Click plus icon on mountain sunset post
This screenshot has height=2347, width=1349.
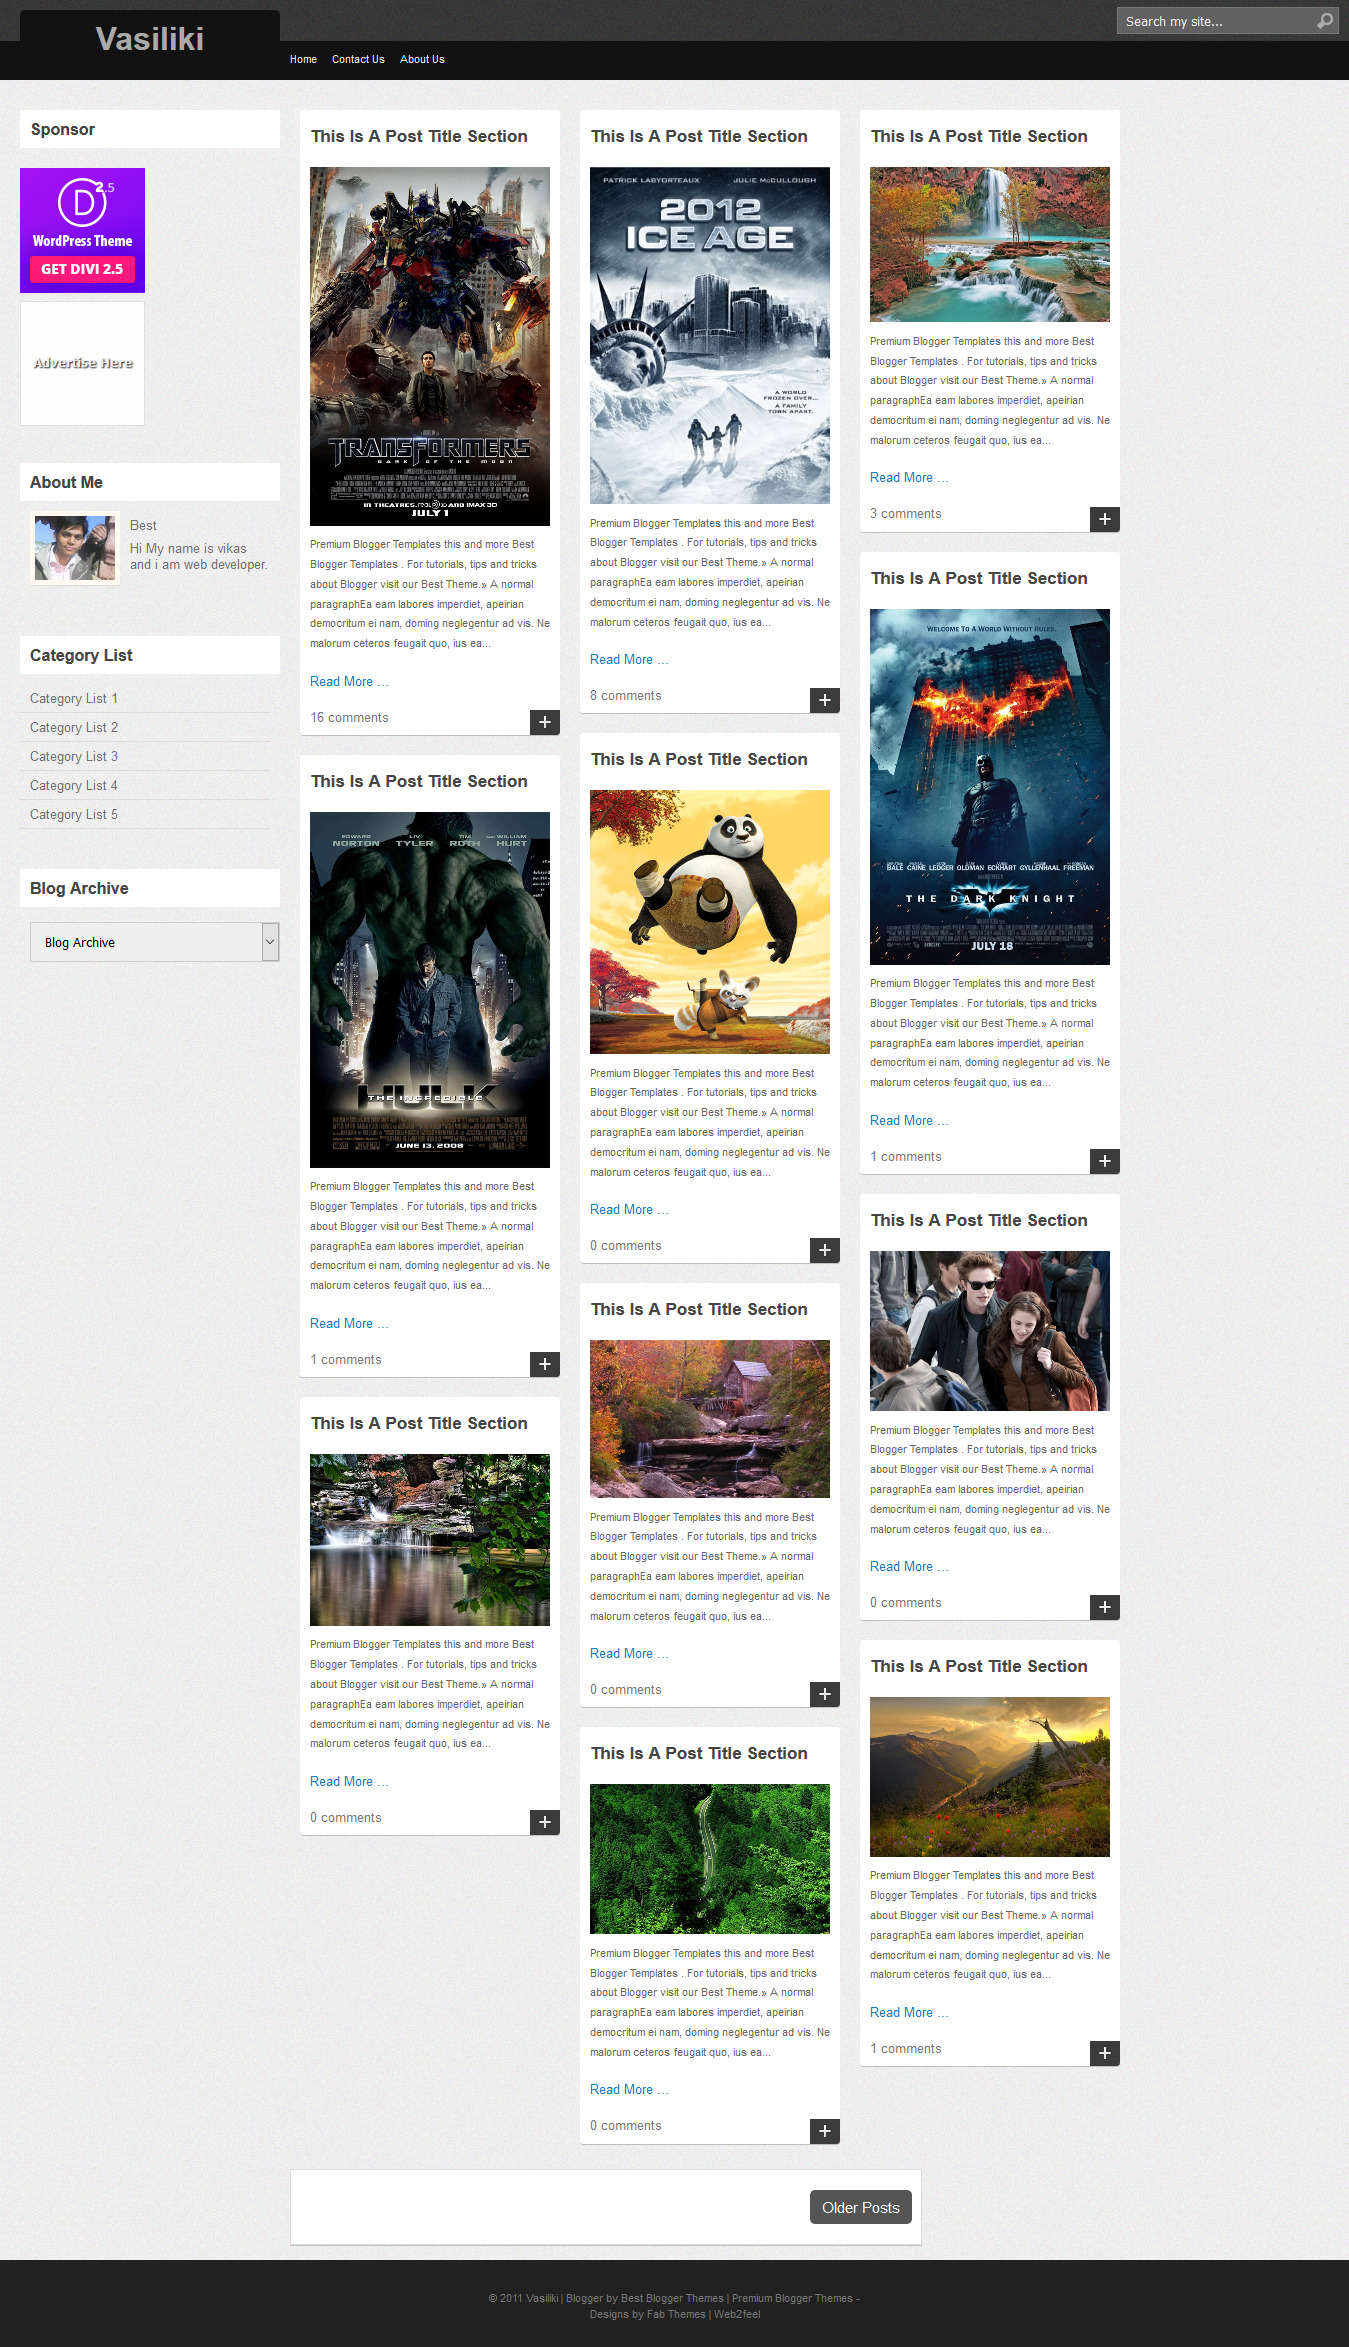pos(1105,2053)
